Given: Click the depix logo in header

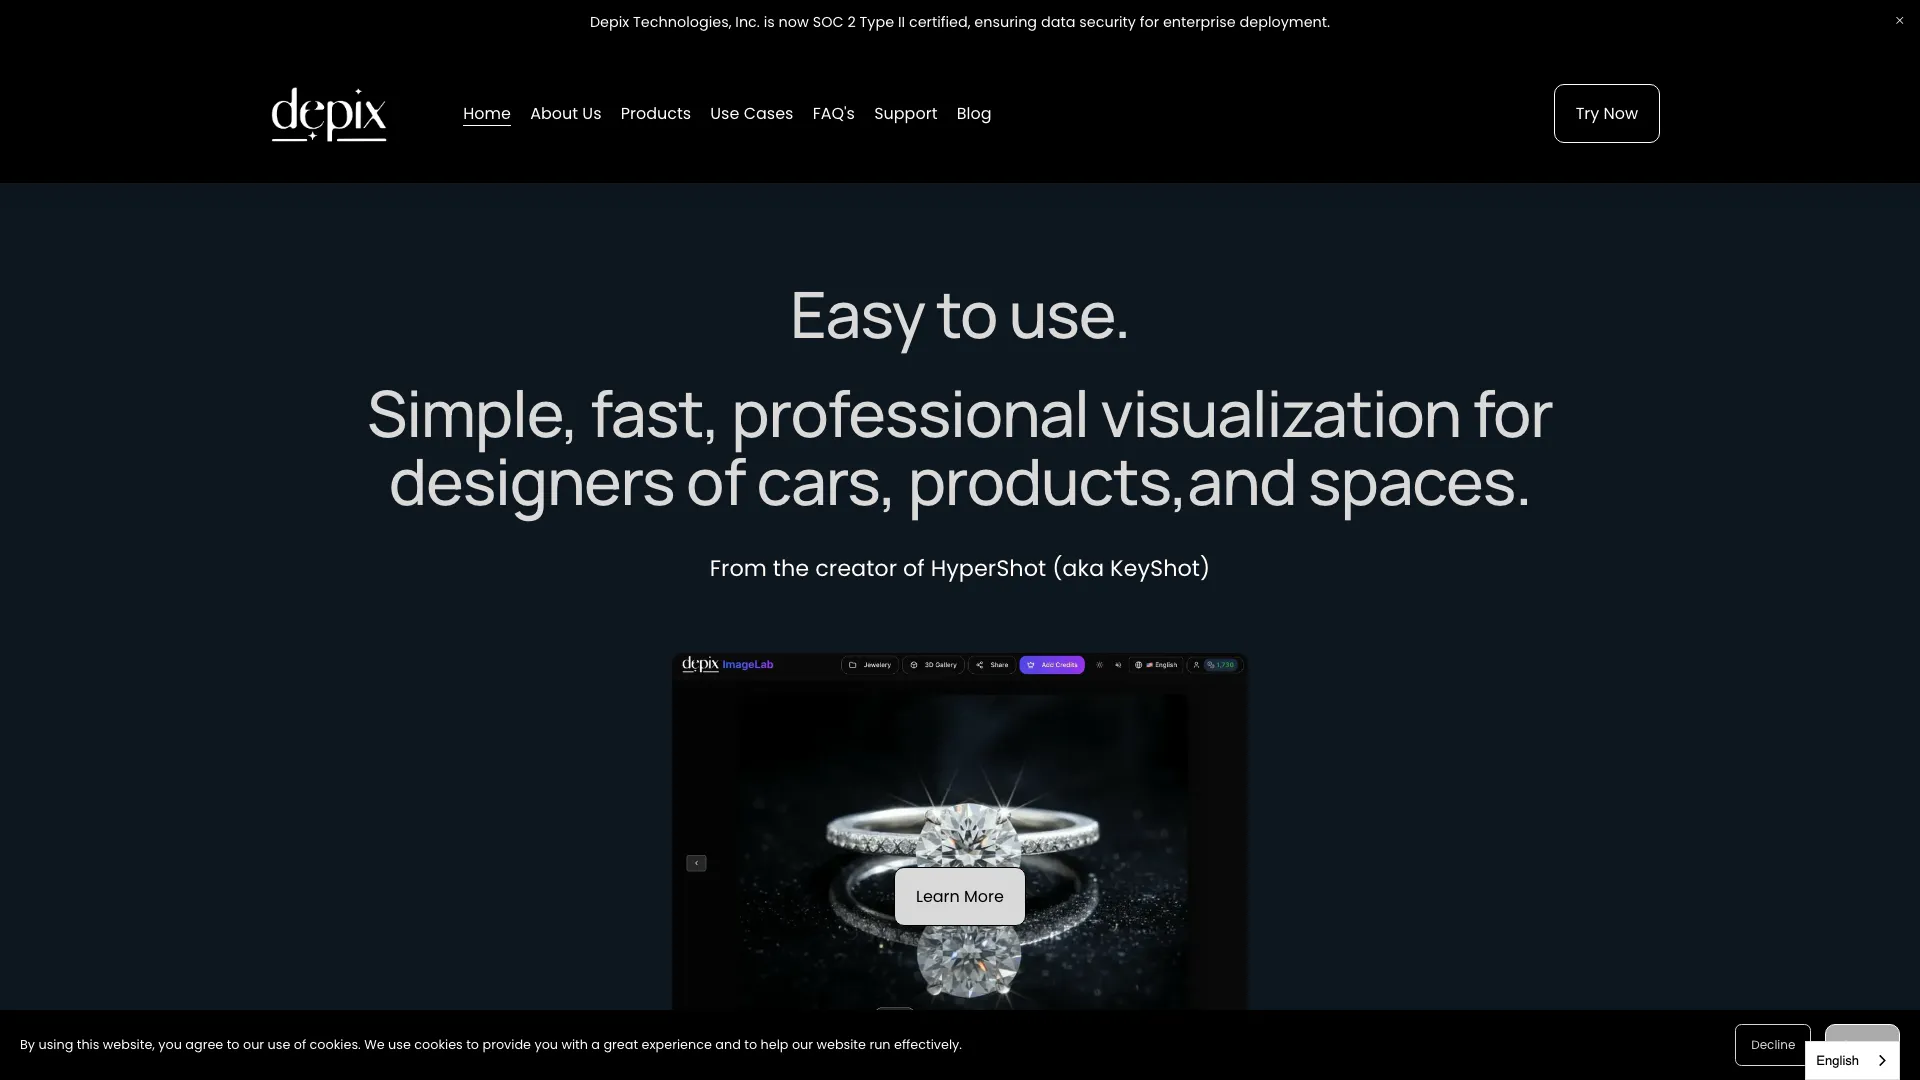Looking at the screenshot, I should click(x=328, y=114).
